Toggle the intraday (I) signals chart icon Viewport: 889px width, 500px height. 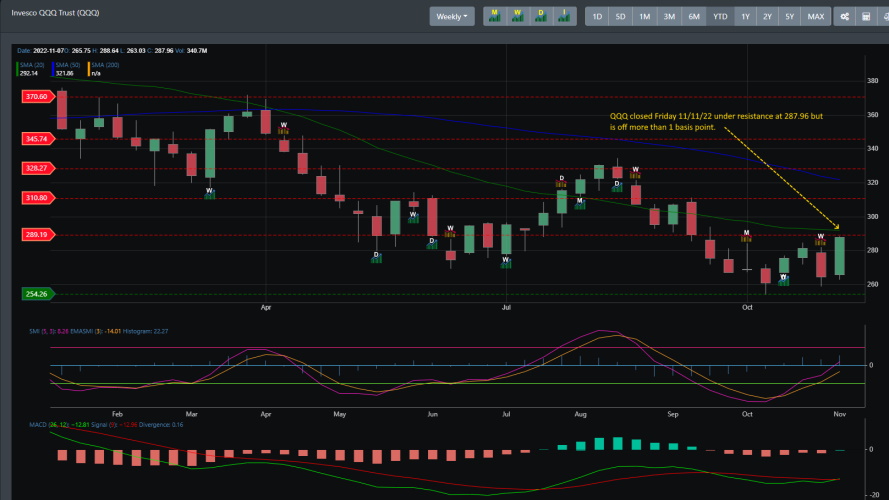(564, 16)
